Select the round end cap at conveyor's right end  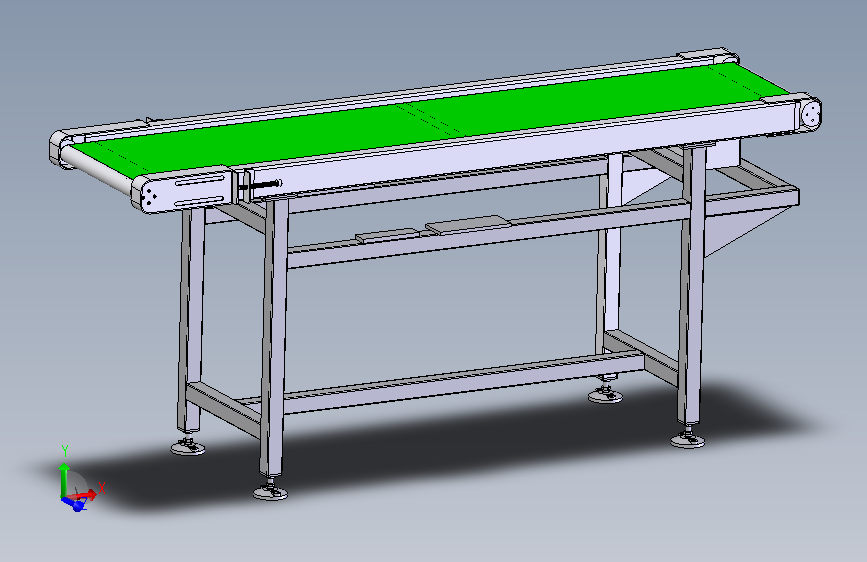pyautogui.click(x=811, y=114)
